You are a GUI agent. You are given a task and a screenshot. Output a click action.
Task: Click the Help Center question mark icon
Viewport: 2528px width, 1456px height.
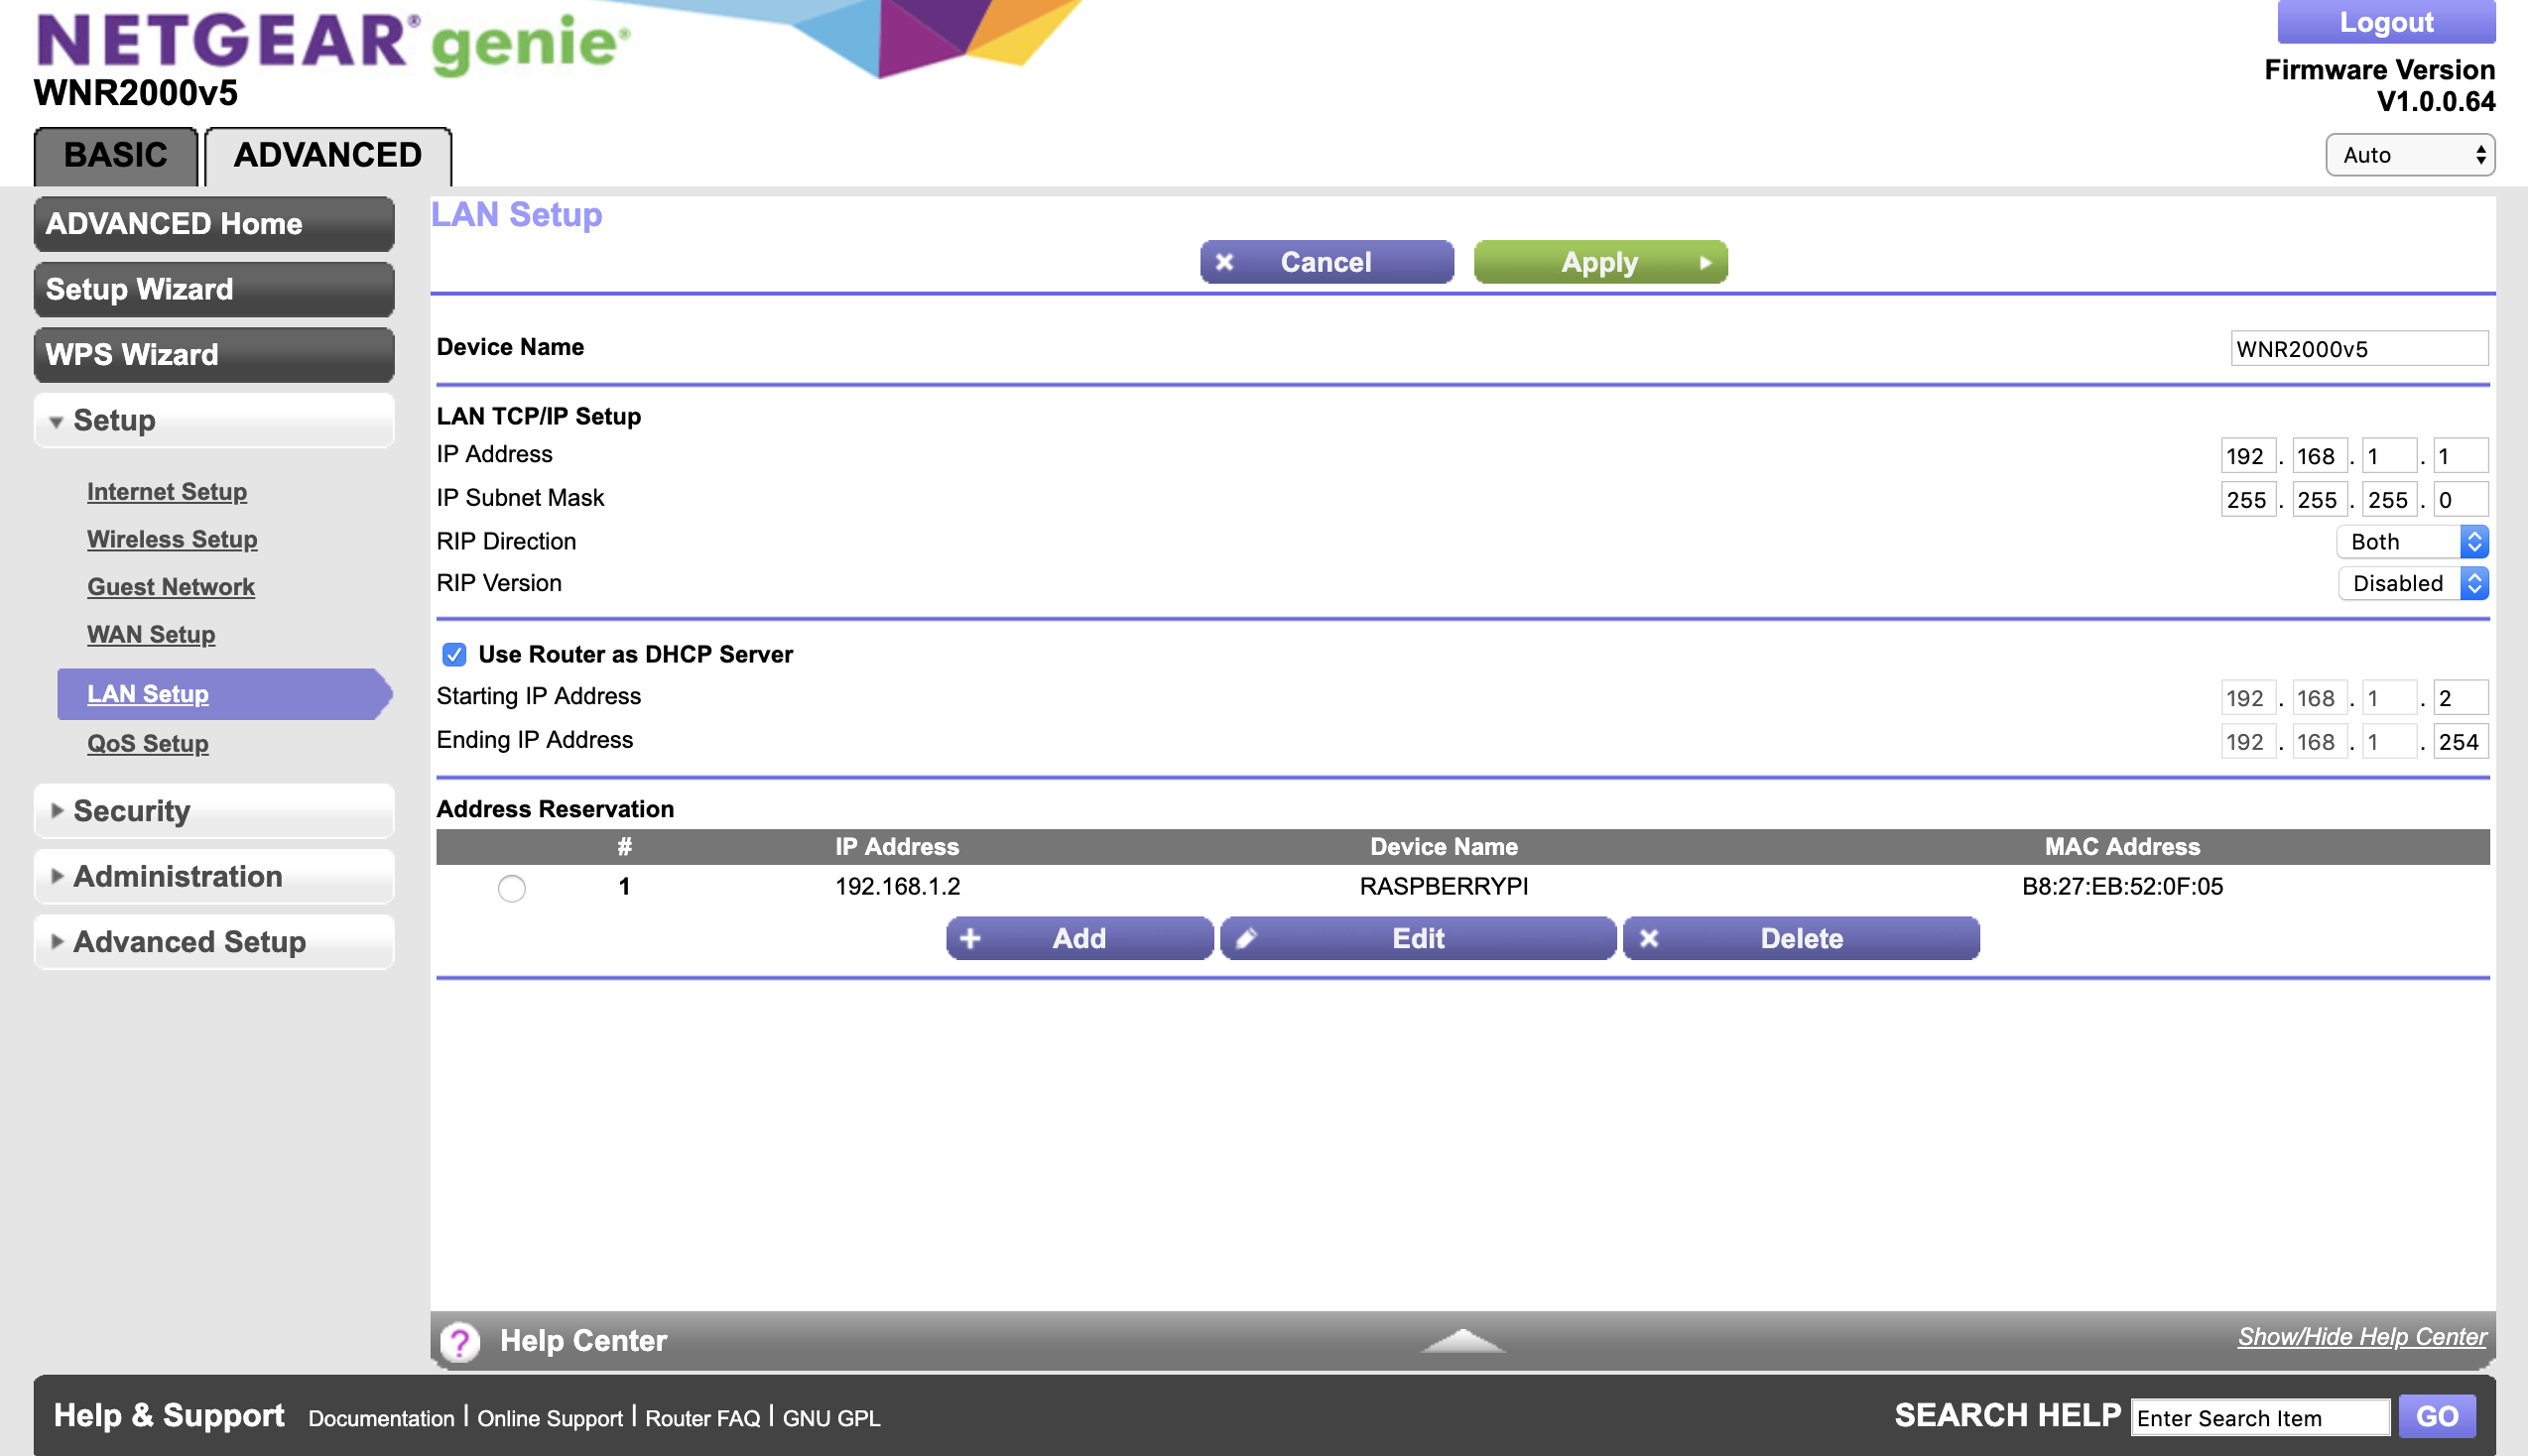tap(460, 1341)
